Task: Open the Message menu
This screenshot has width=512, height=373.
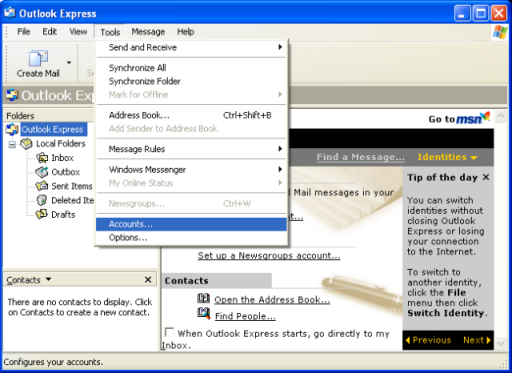Action: (x=148, y=32)
